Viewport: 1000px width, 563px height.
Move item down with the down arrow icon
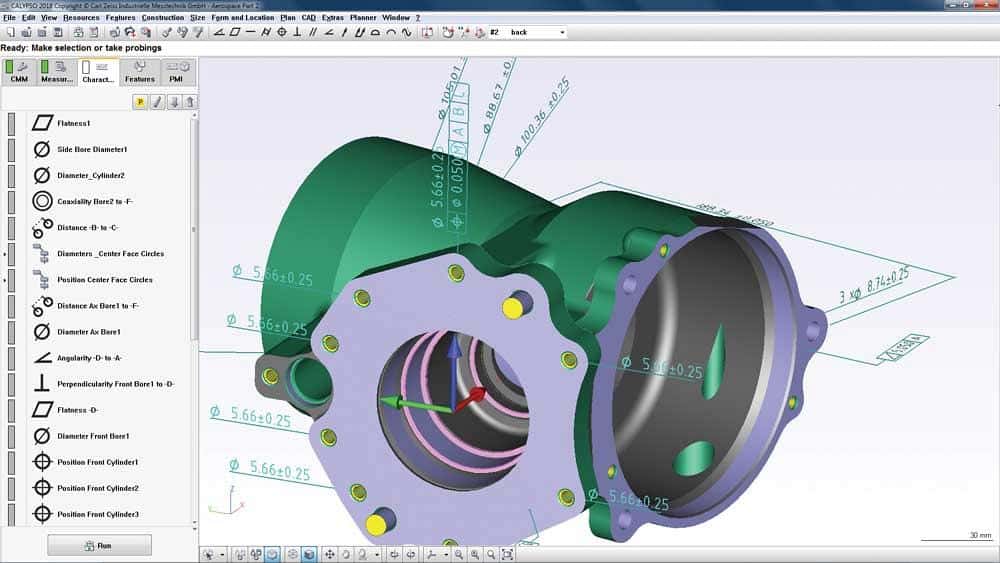173,101
